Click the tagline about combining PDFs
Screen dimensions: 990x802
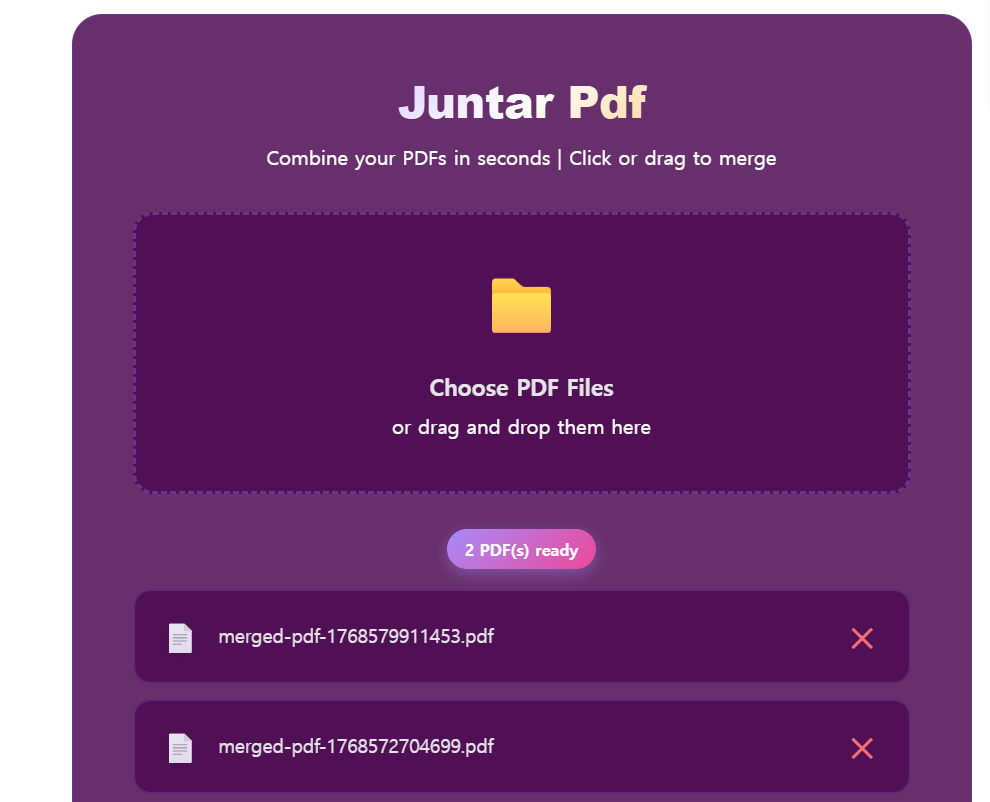click(x=520, y=158)
